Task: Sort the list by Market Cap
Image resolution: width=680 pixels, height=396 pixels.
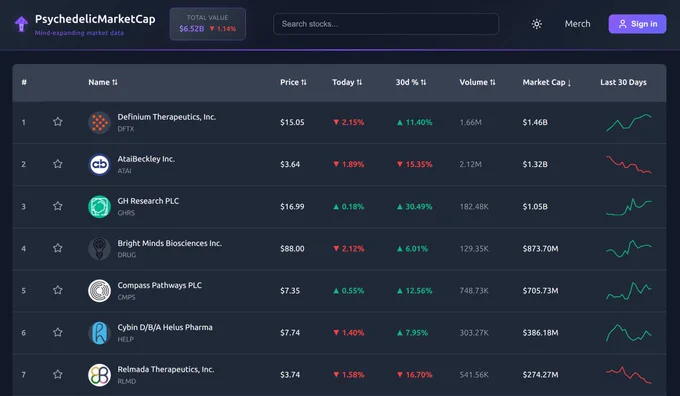Action: tap(546, 82)
